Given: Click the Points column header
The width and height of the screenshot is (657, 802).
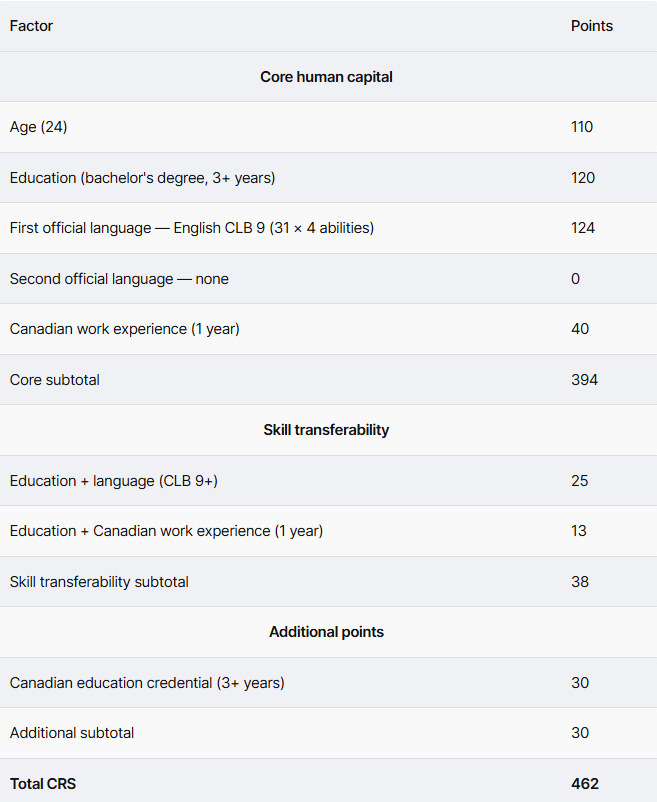Looking at the screenshot, I should [x=591, y=26].
